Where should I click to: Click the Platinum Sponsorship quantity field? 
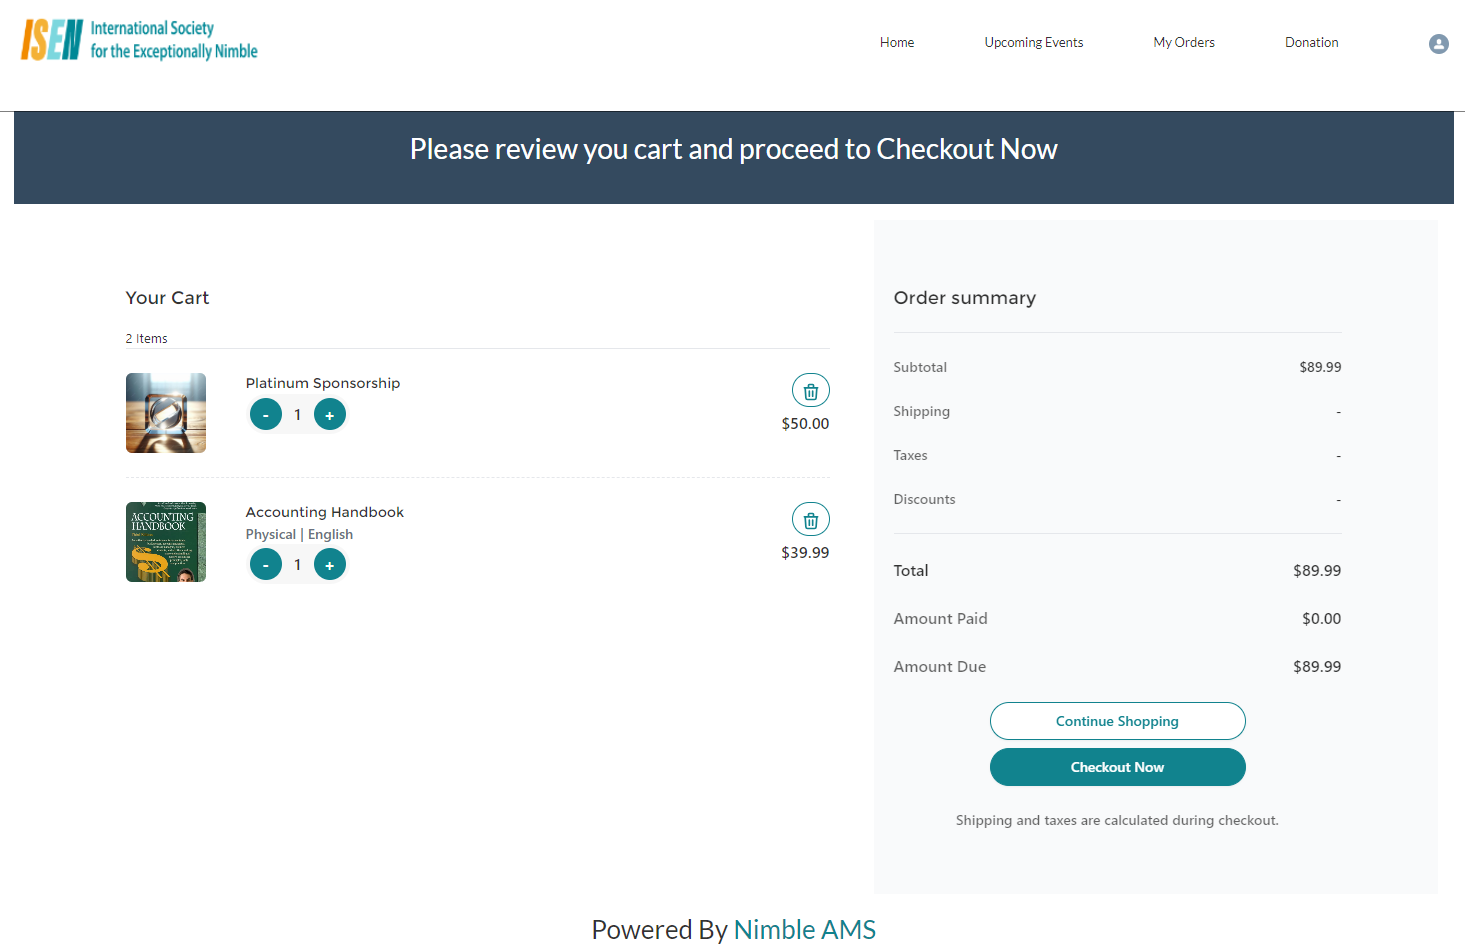298,414
